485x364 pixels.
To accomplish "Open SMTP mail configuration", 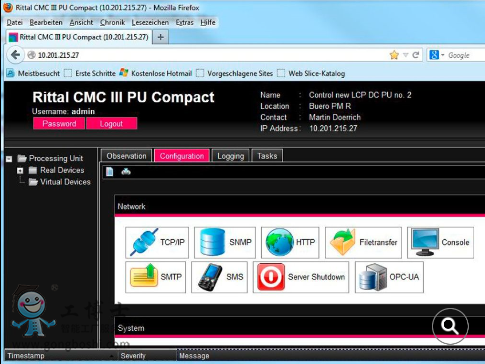I will [x=156, y=277].
